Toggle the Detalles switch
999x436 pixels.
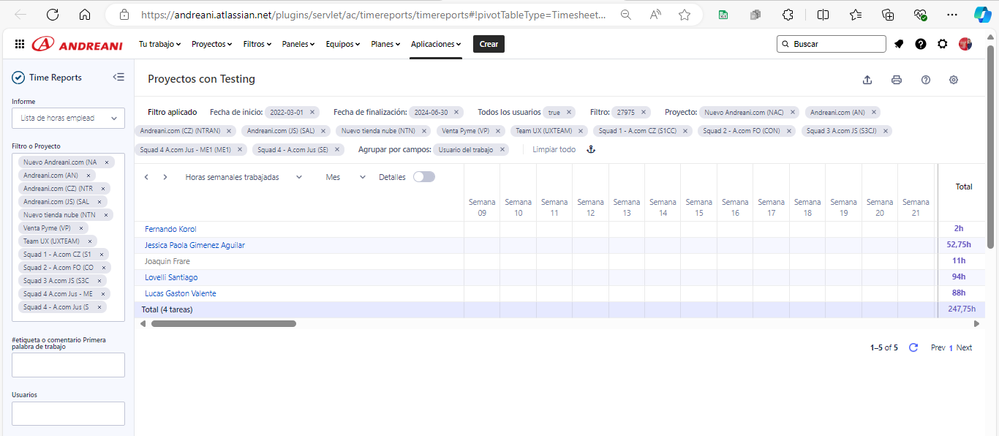point(424,177)
